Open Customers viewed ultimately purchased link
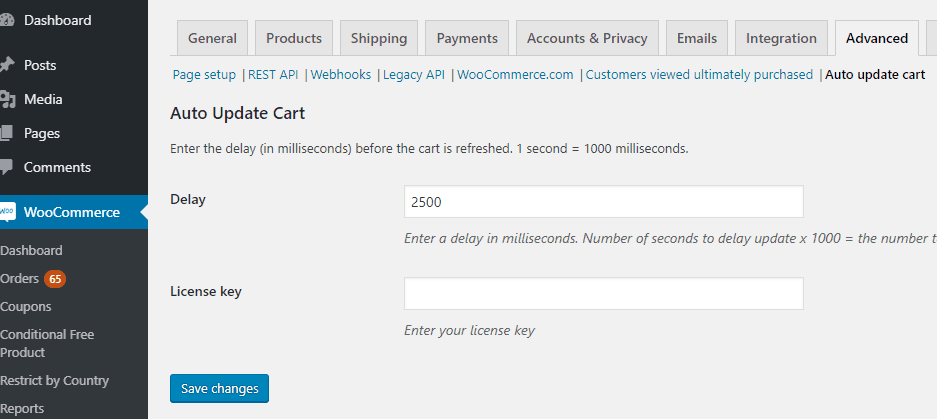The width and height of the screenshot is (937, 419). (699, 75)
